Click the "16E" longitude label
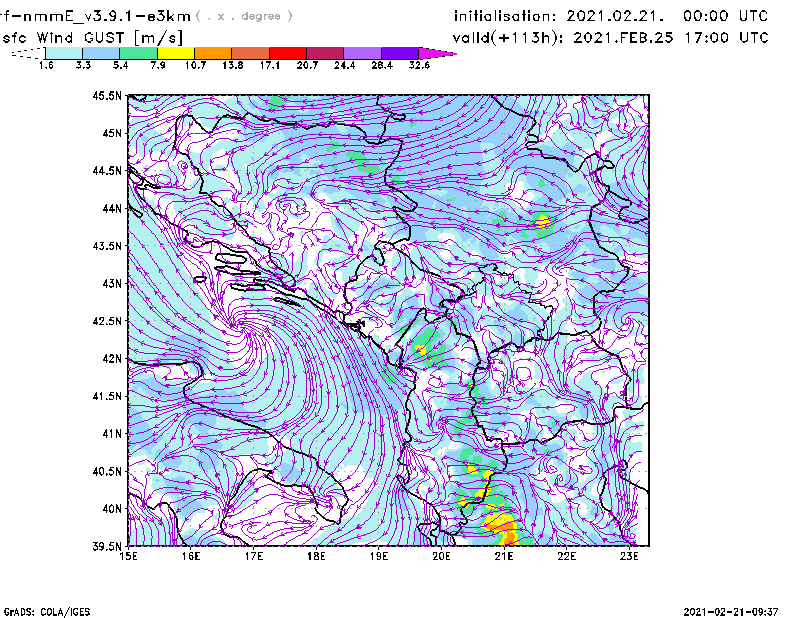This screenshot has height=618, width=800. [191, 556]
